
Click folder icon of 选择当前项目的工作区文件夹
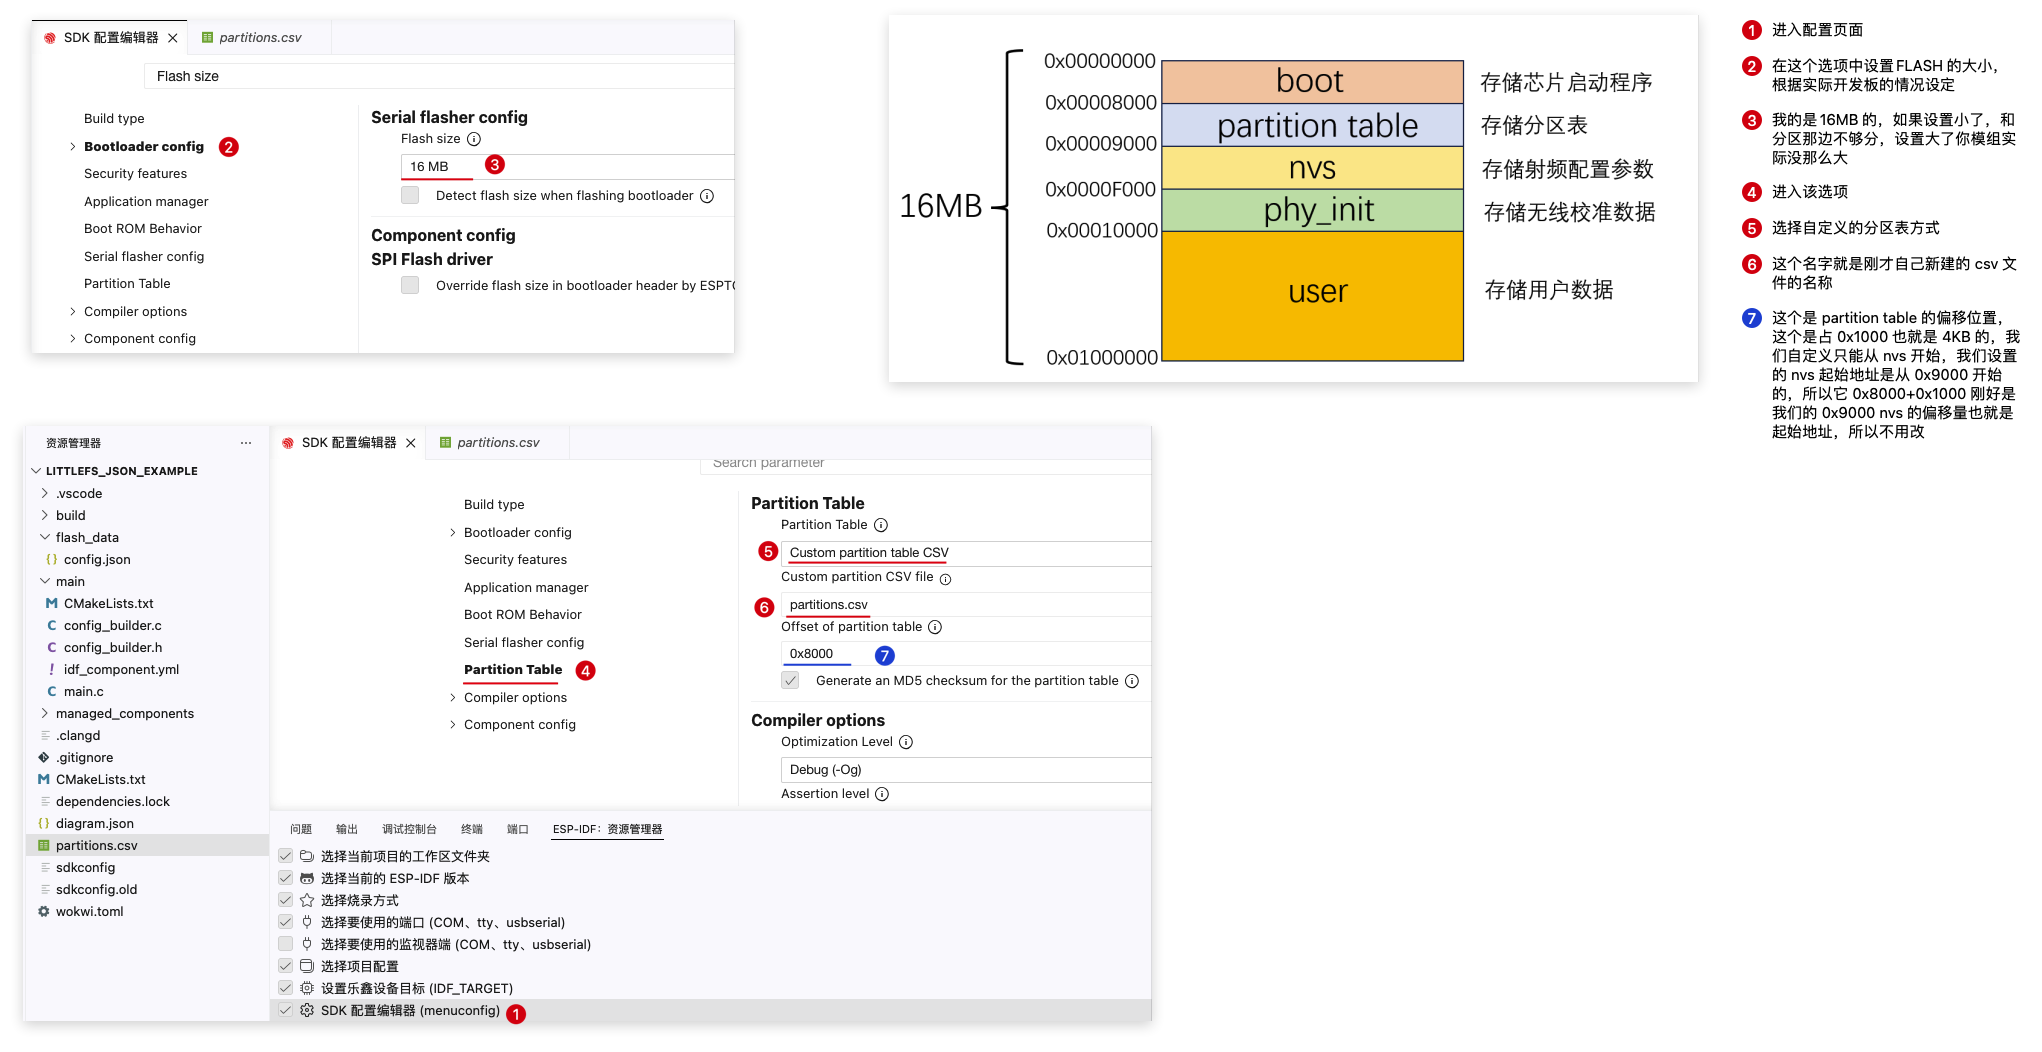(307, 856)
